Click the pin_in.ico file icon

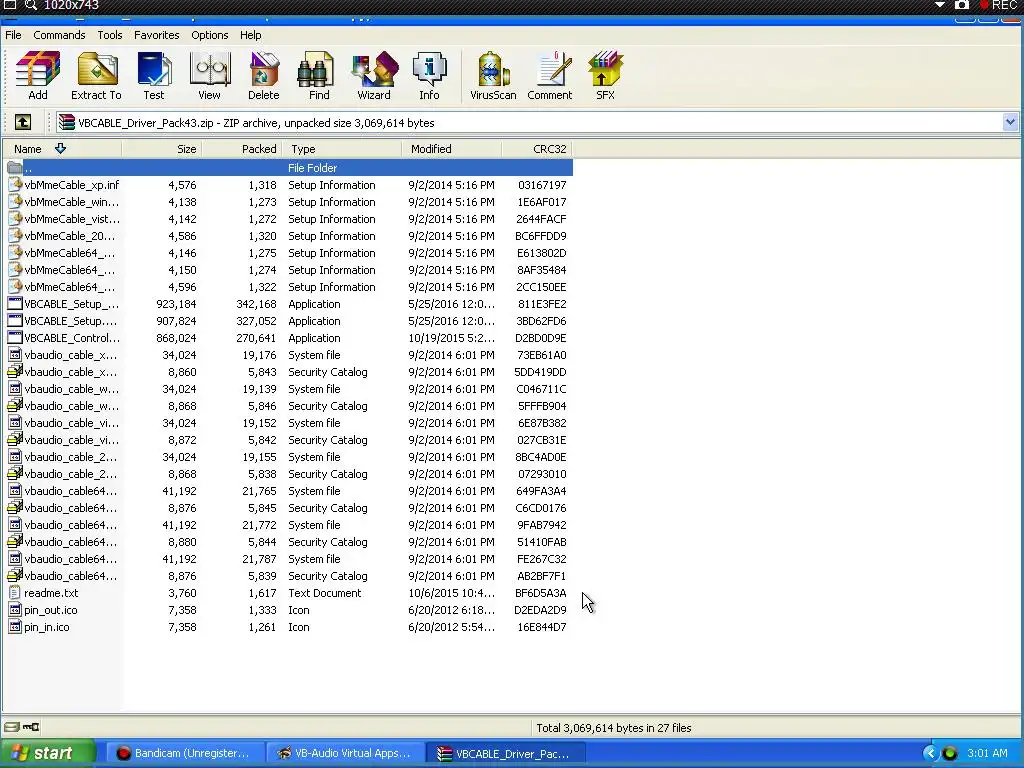pos(15,627)
